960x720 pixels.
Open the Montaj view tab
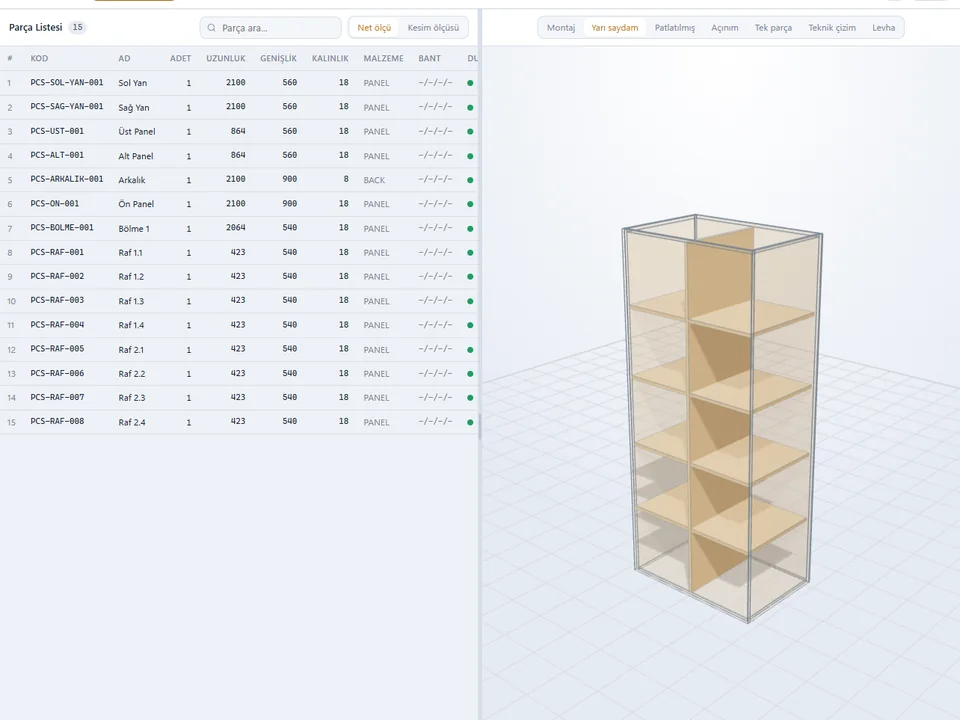click(561, 28)
